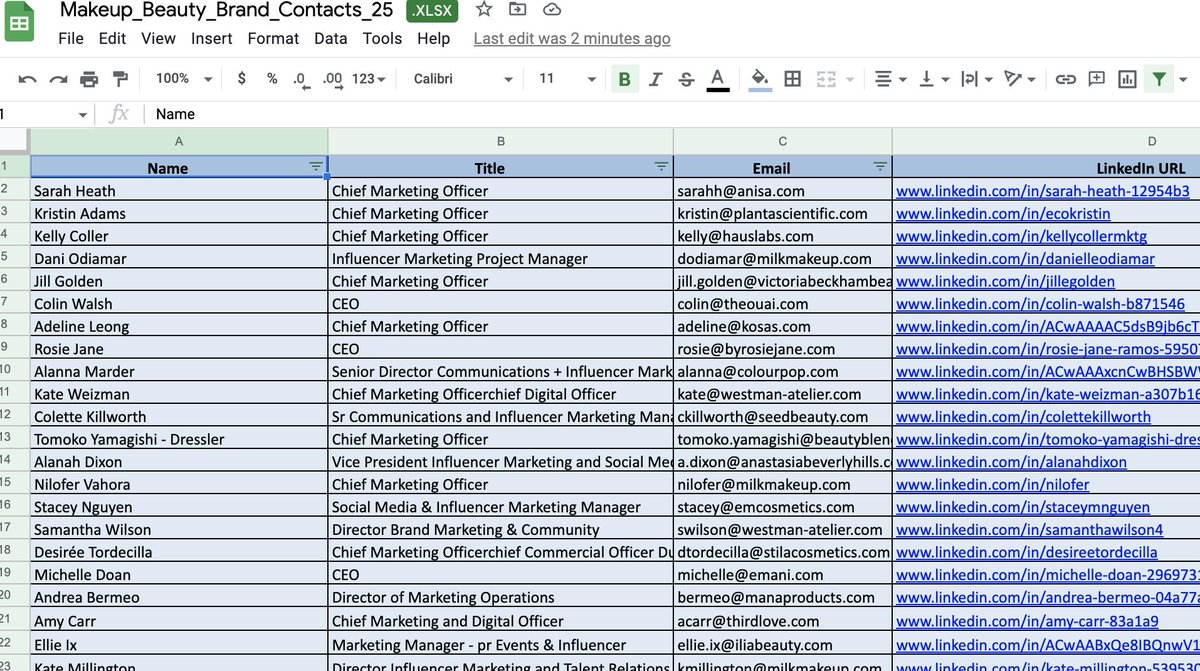Viewport: 1200px width, 671px height.
Task: Open the Edit menu
Action: [x=112, y=39]
